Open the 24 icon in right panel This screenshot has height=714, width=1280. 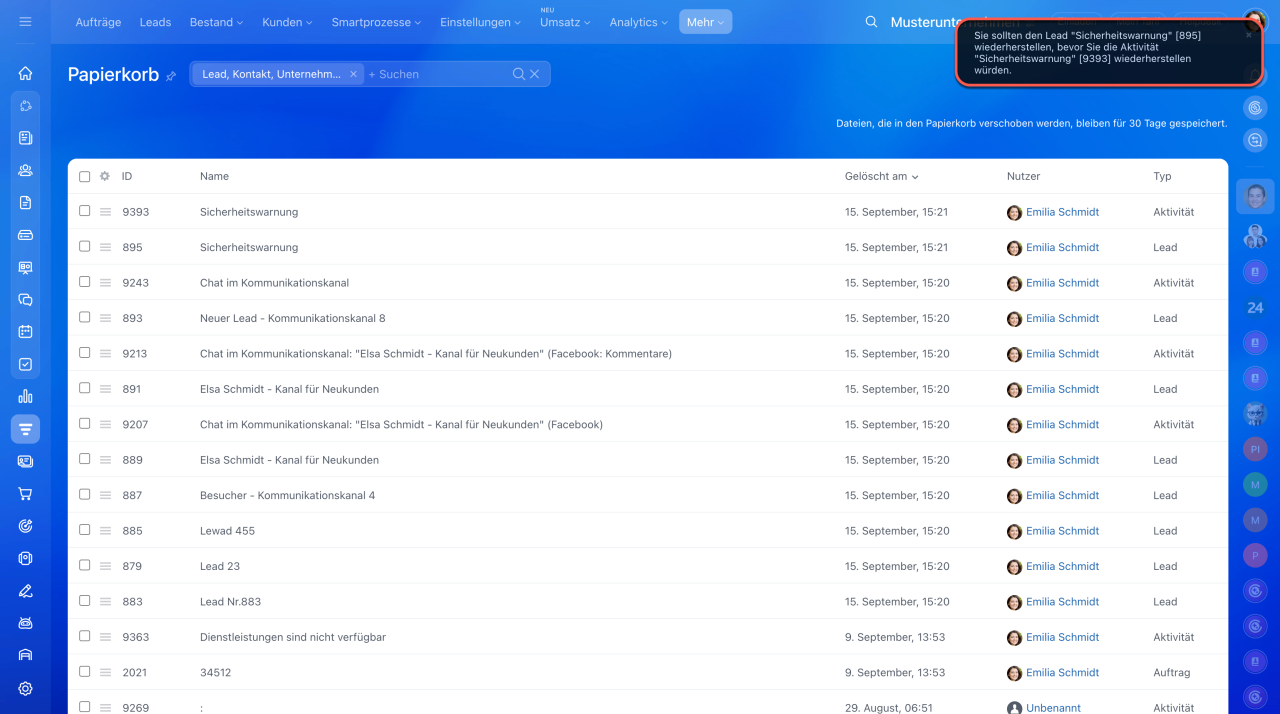[x=1255, y=307]
